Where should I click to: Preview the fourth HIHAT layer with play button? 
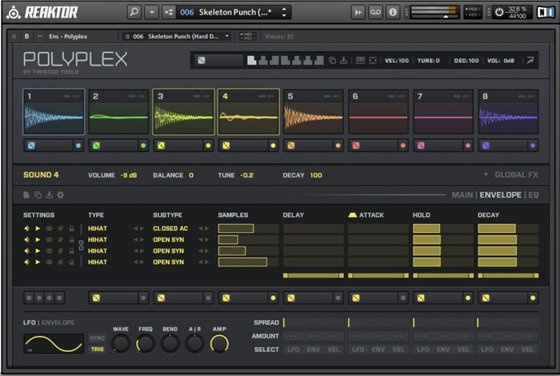(38, 262)
